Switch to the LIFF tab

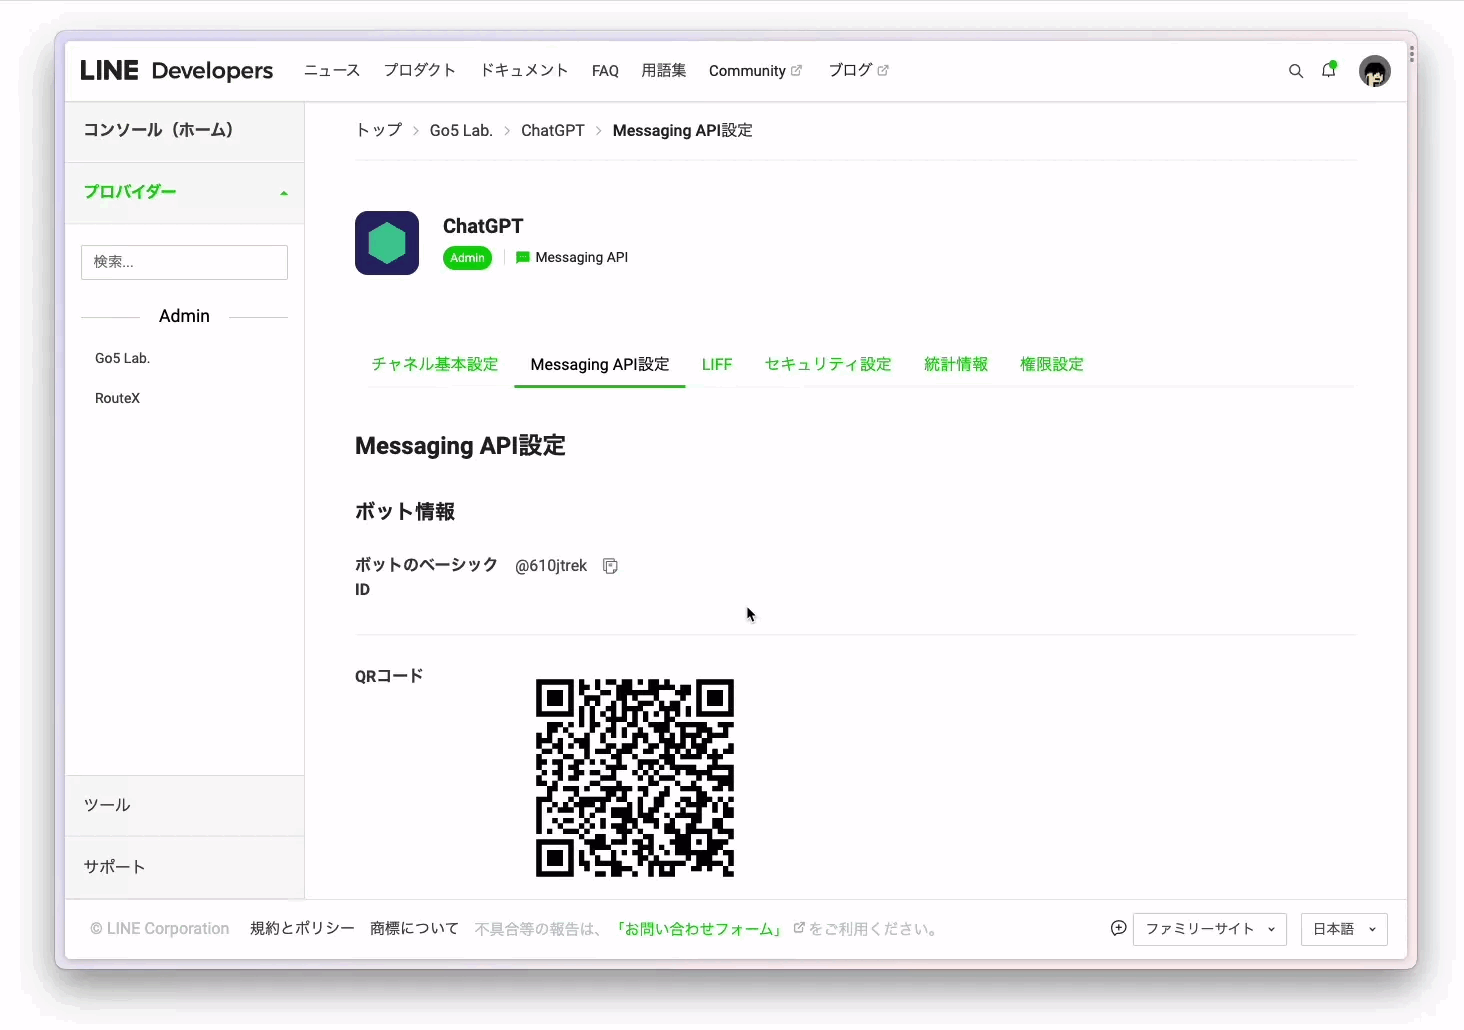pos(717,364)
